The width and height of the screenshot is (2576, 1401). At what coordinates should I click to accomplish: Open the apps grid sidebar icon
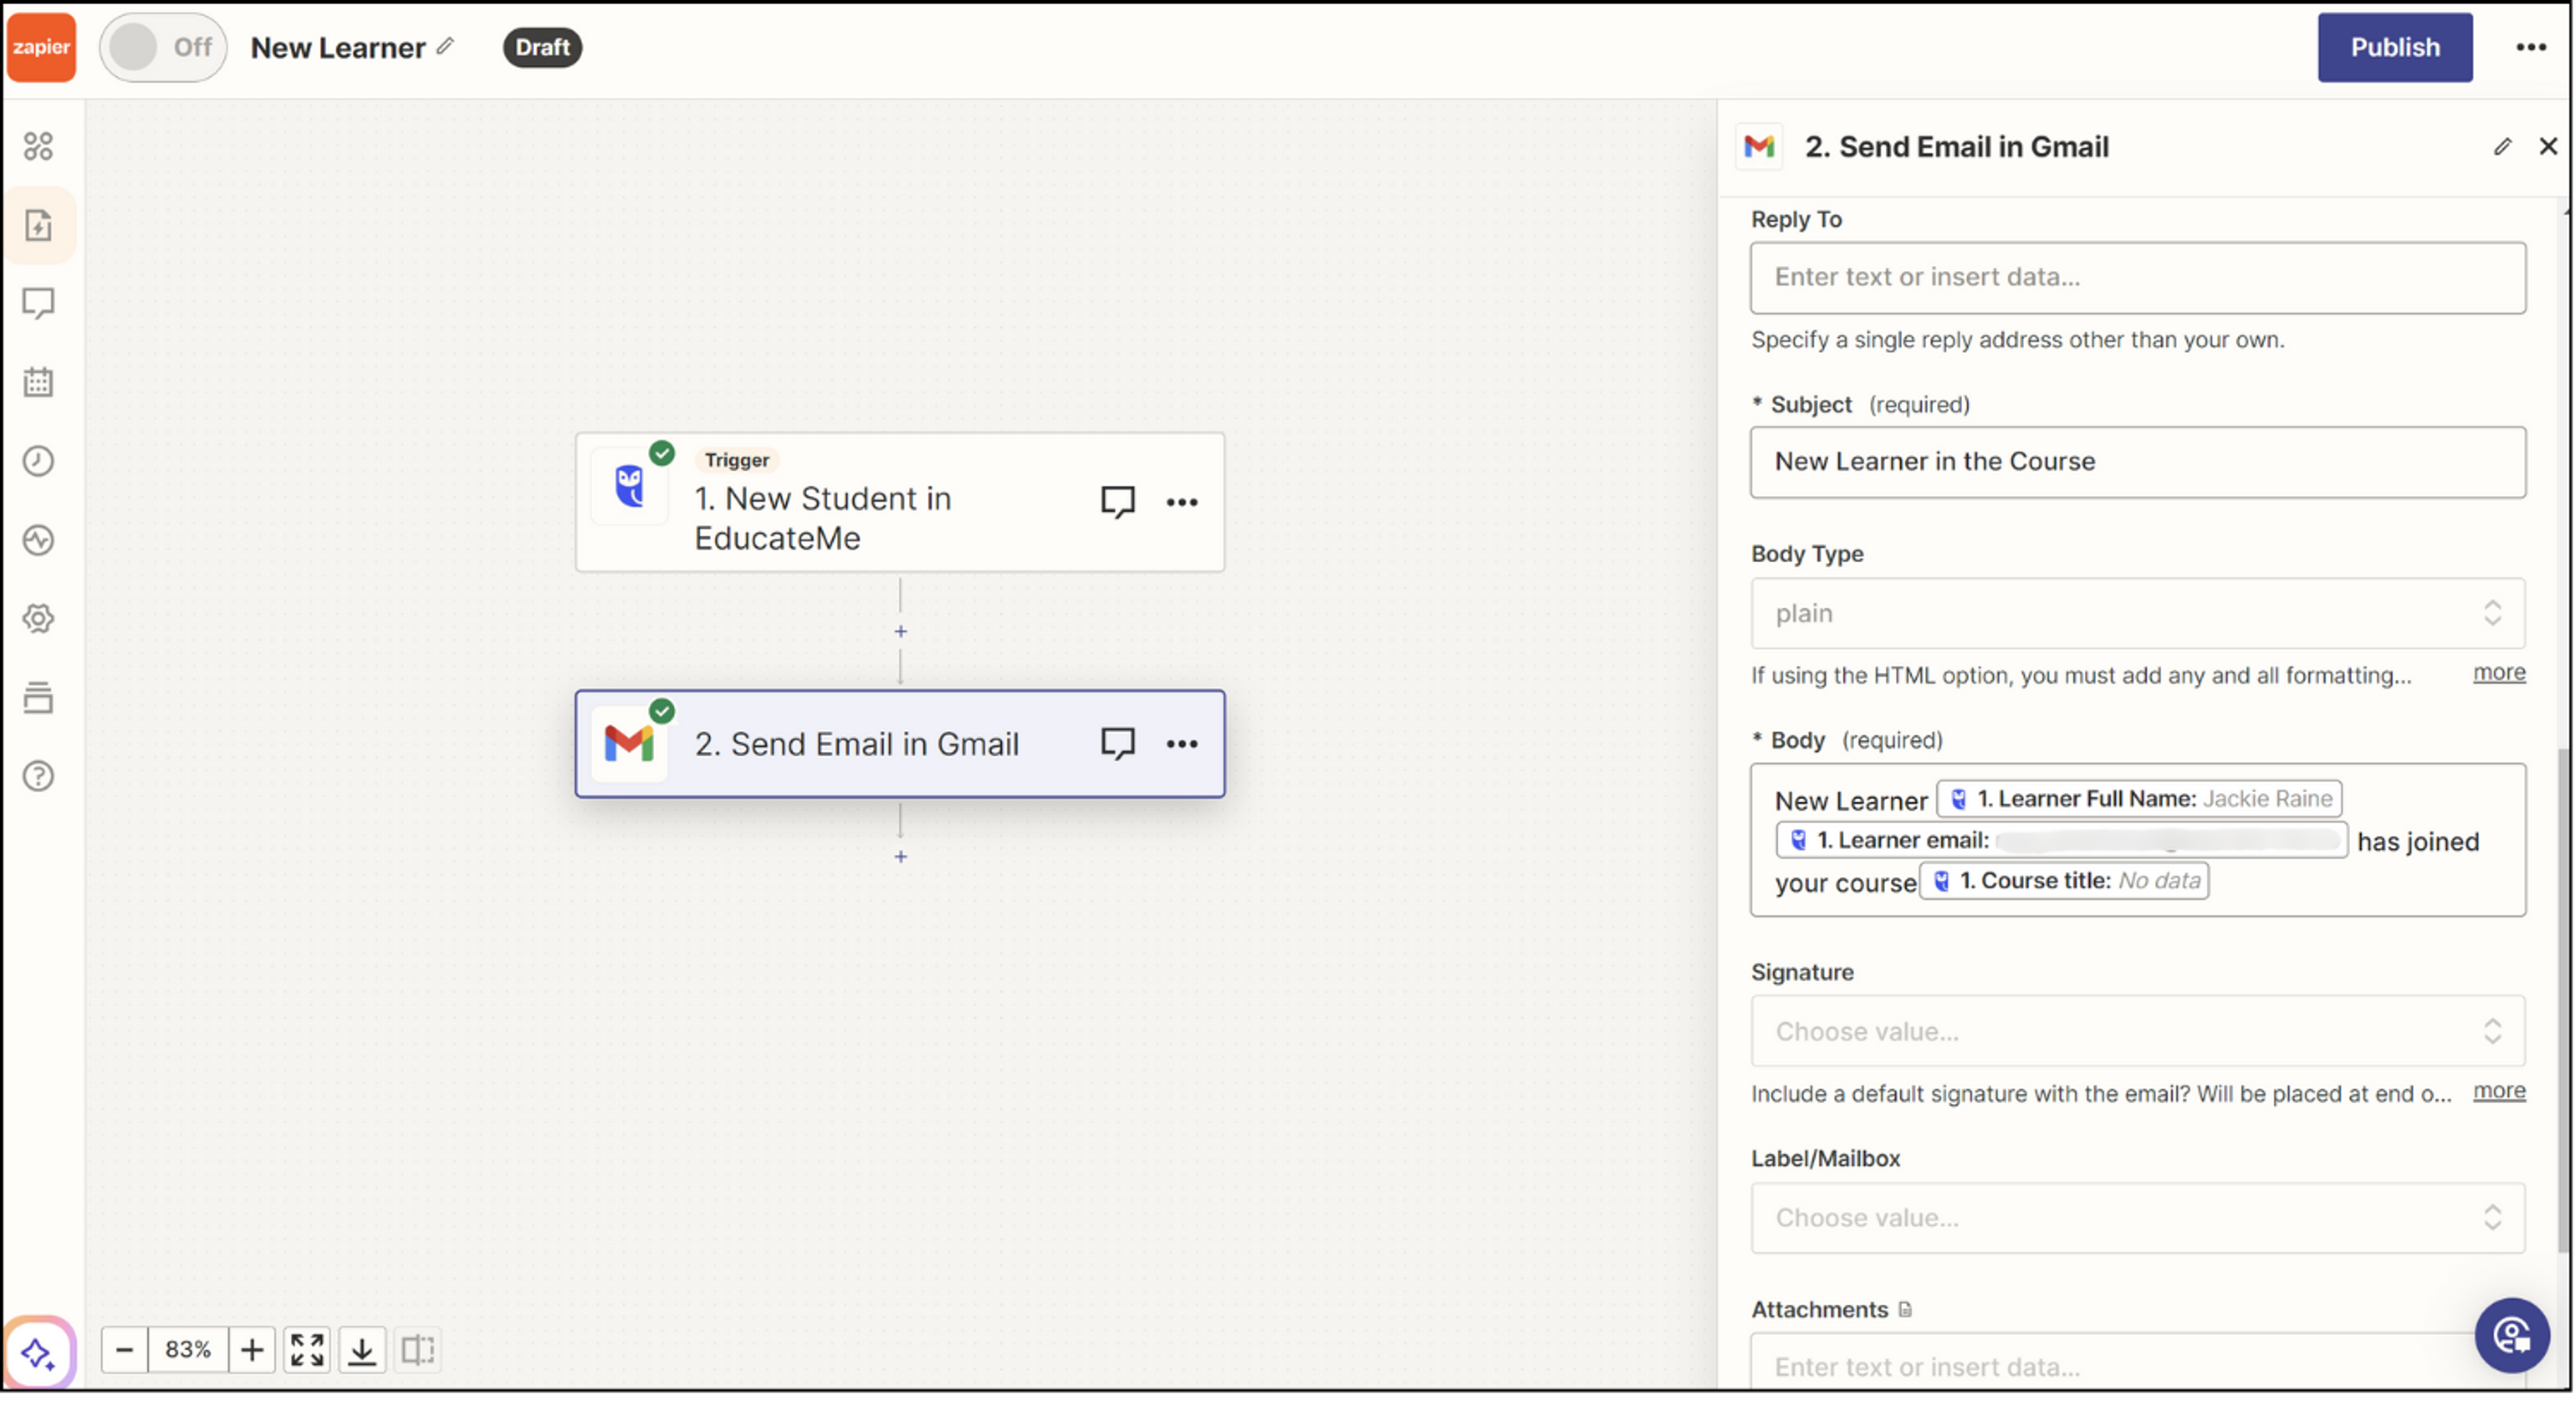38,146
